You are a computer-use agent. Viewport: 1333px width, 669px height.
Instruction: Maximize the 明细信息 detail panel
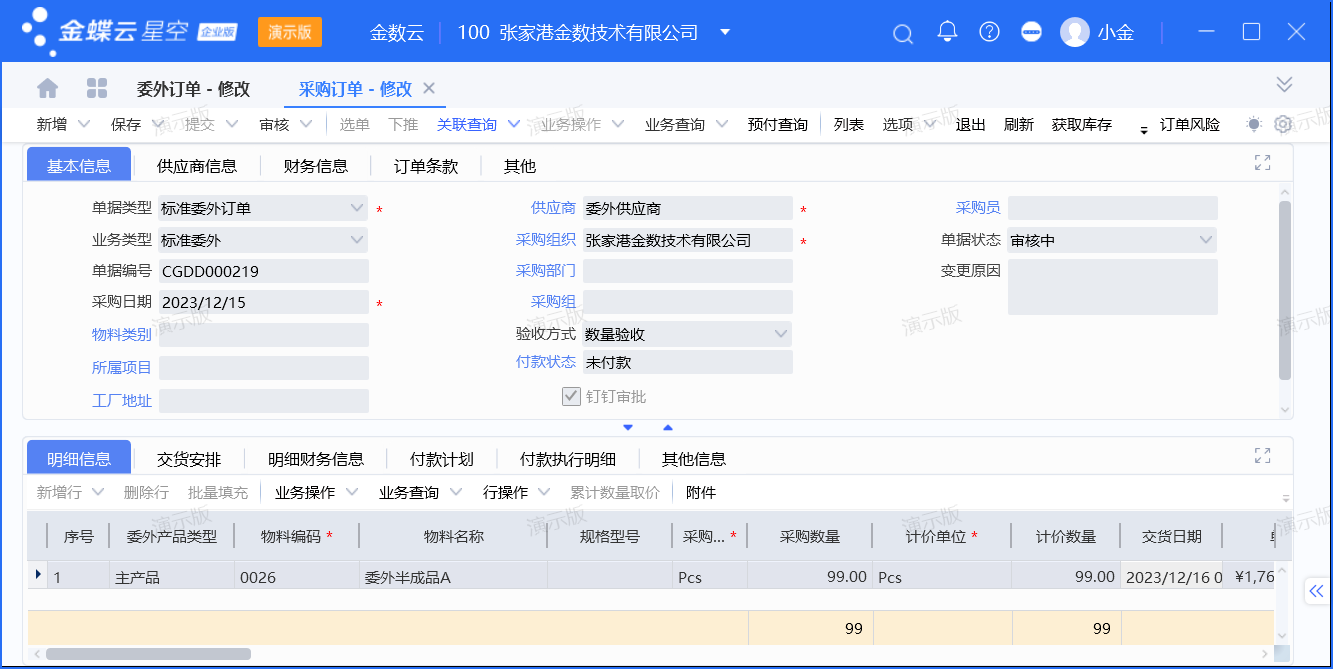[x=1262, y=456]
